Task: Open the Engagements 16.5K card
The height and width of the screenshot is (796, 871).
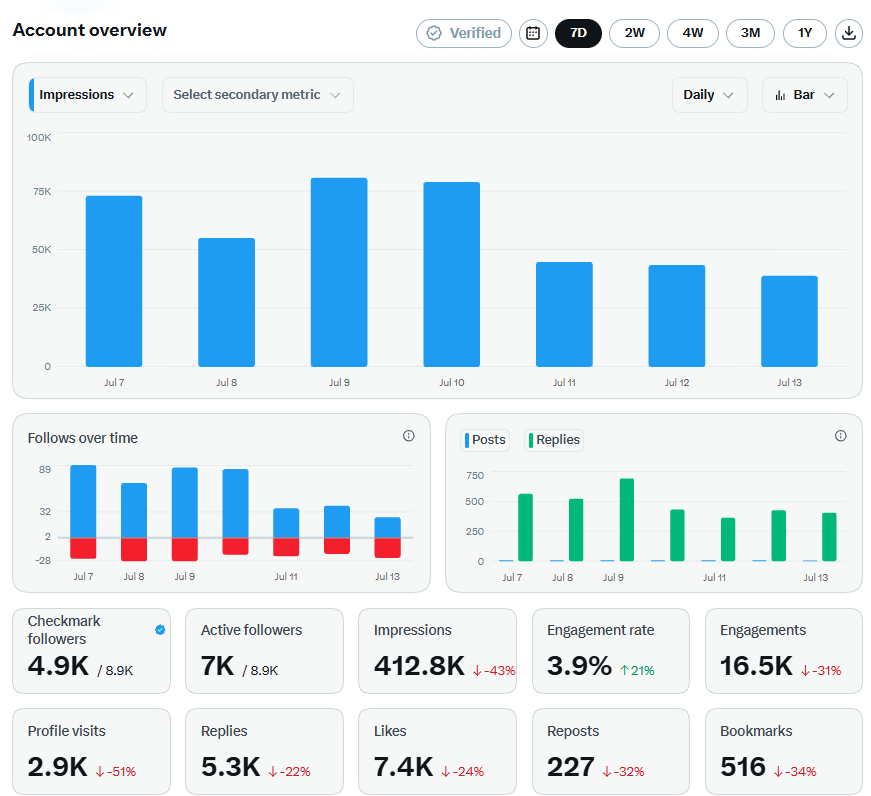Action: pos(784,650)
